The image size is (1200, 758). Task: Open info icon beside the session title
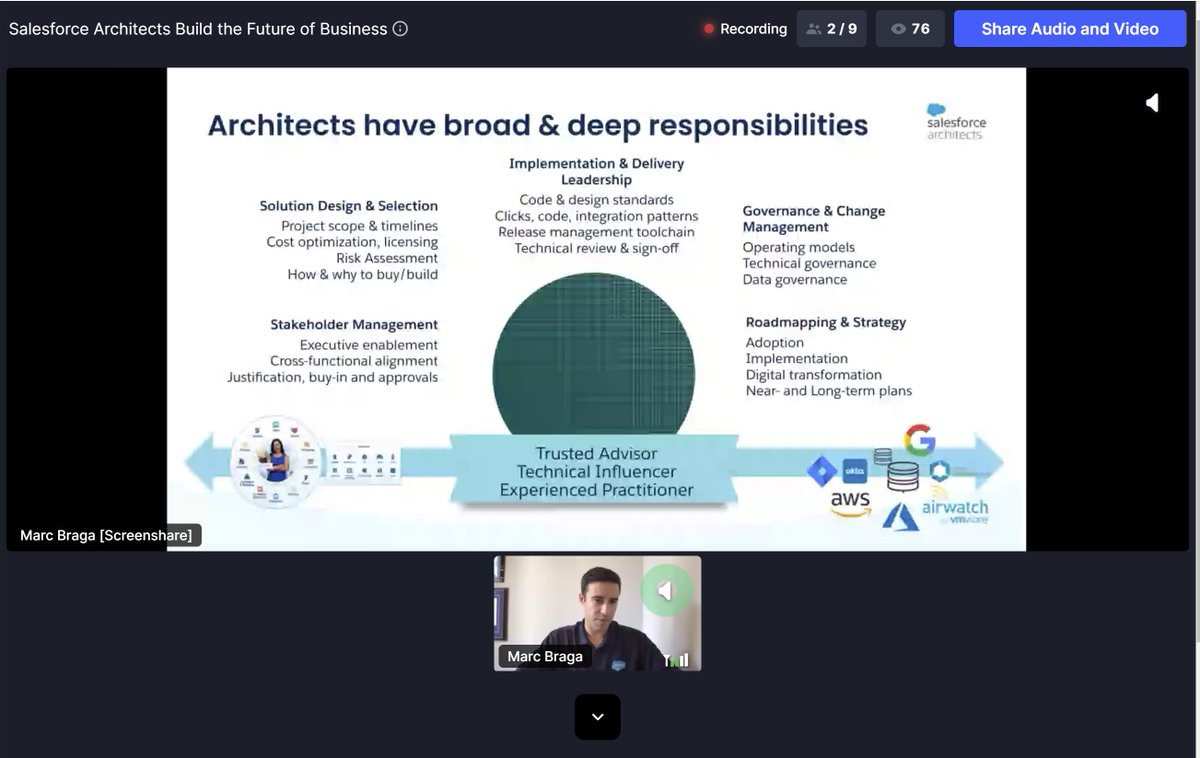pos(400,29)
